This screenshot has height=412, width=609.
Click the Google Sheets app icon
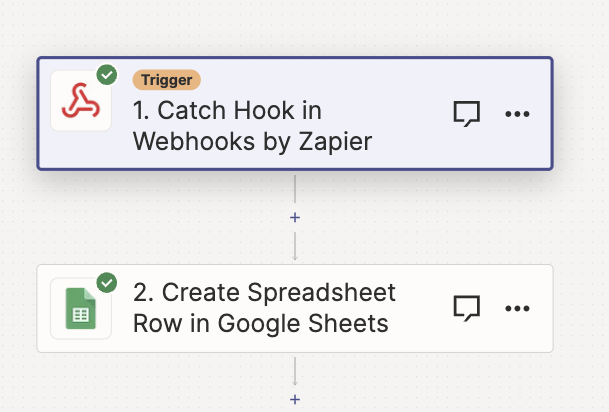click(80, 308)
